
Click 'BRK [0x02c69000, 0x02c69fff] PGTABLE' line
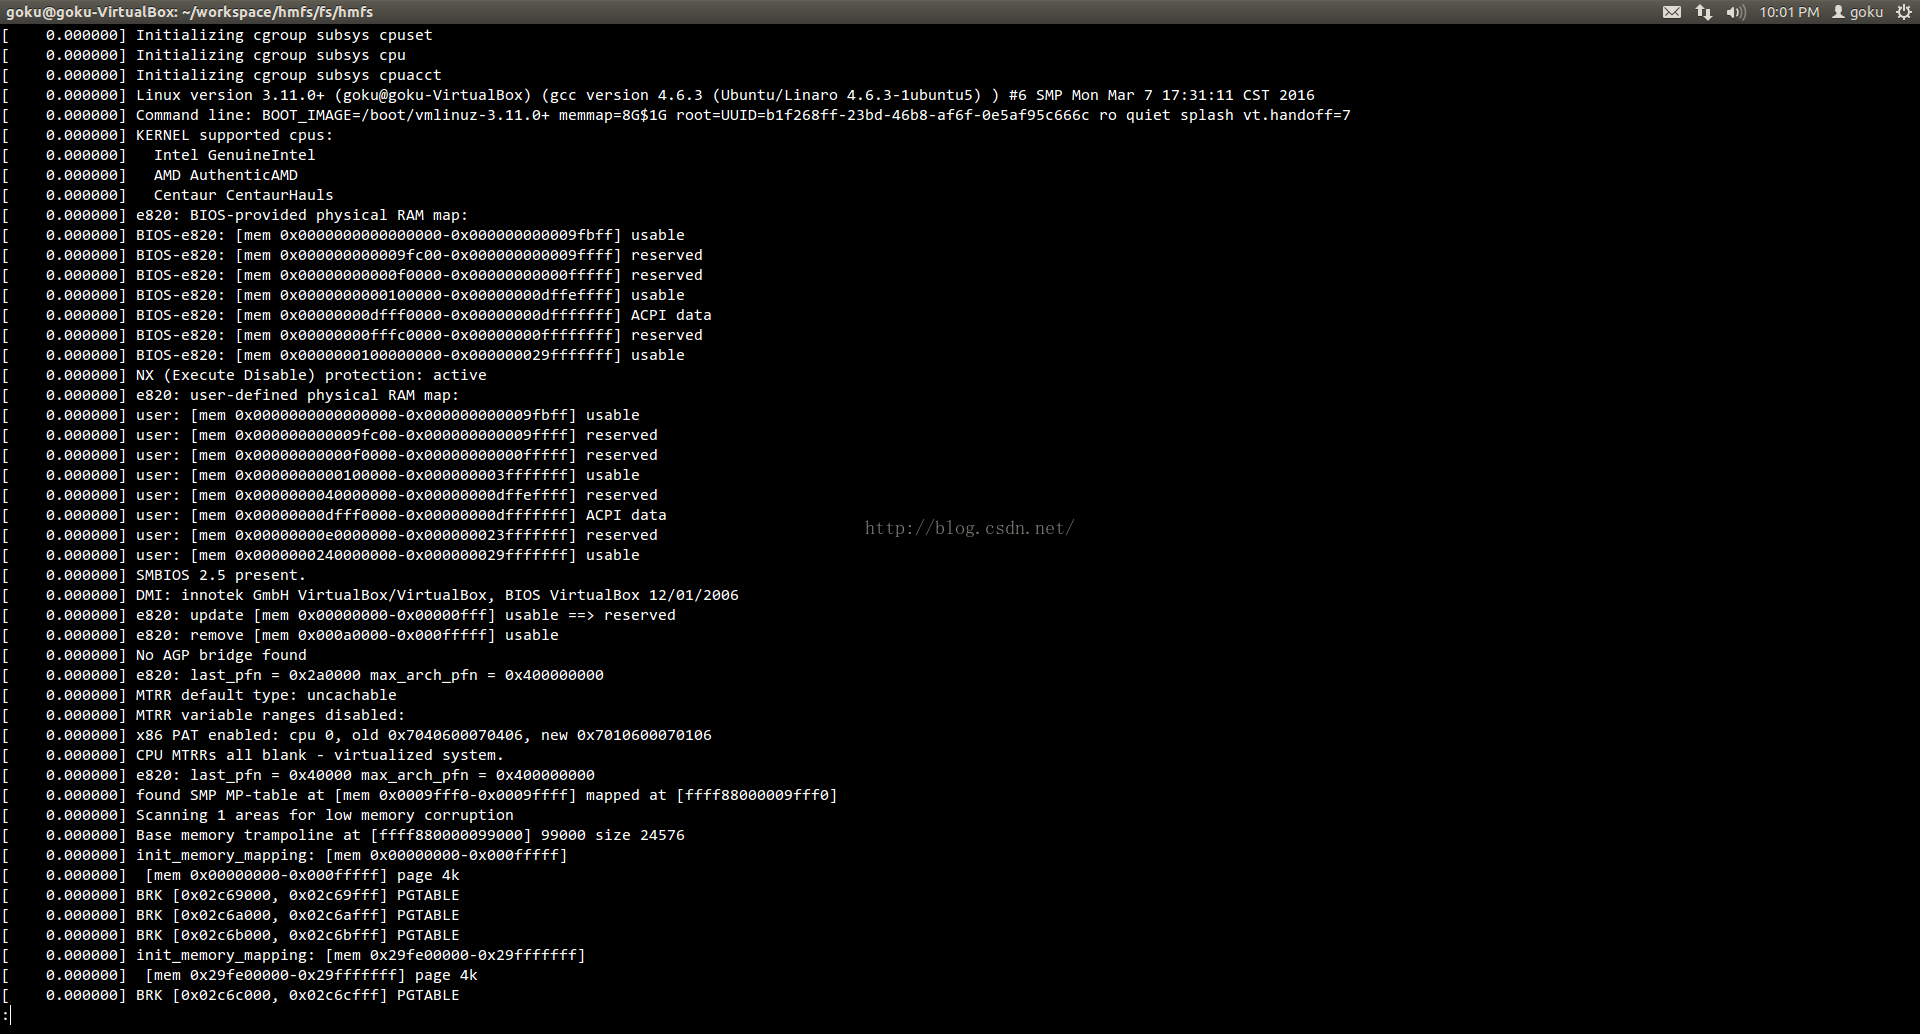(x=231, y=895)
